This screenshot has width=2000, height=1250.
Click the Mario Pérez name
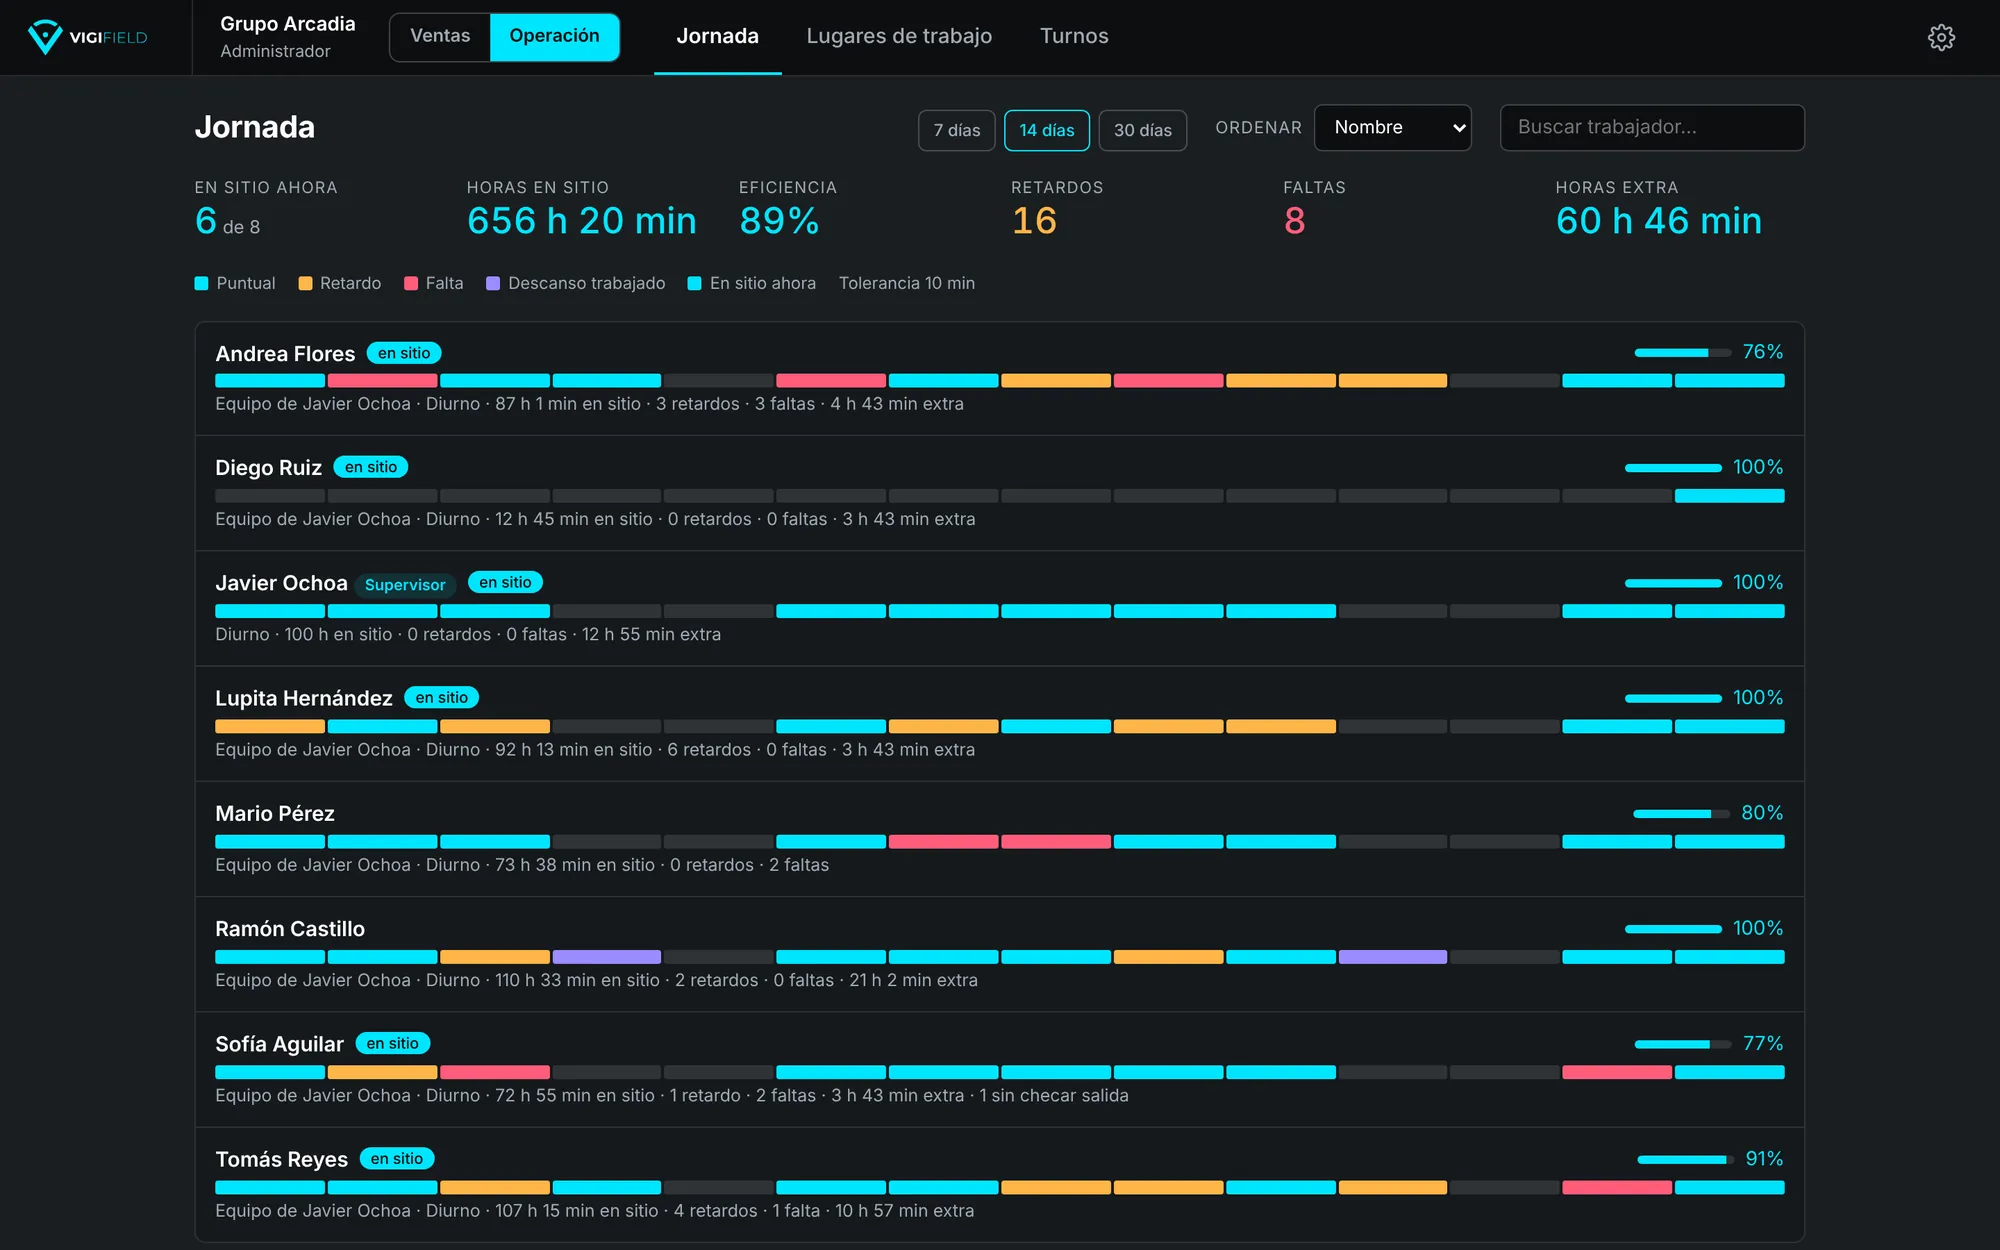[x=275, y=814]
